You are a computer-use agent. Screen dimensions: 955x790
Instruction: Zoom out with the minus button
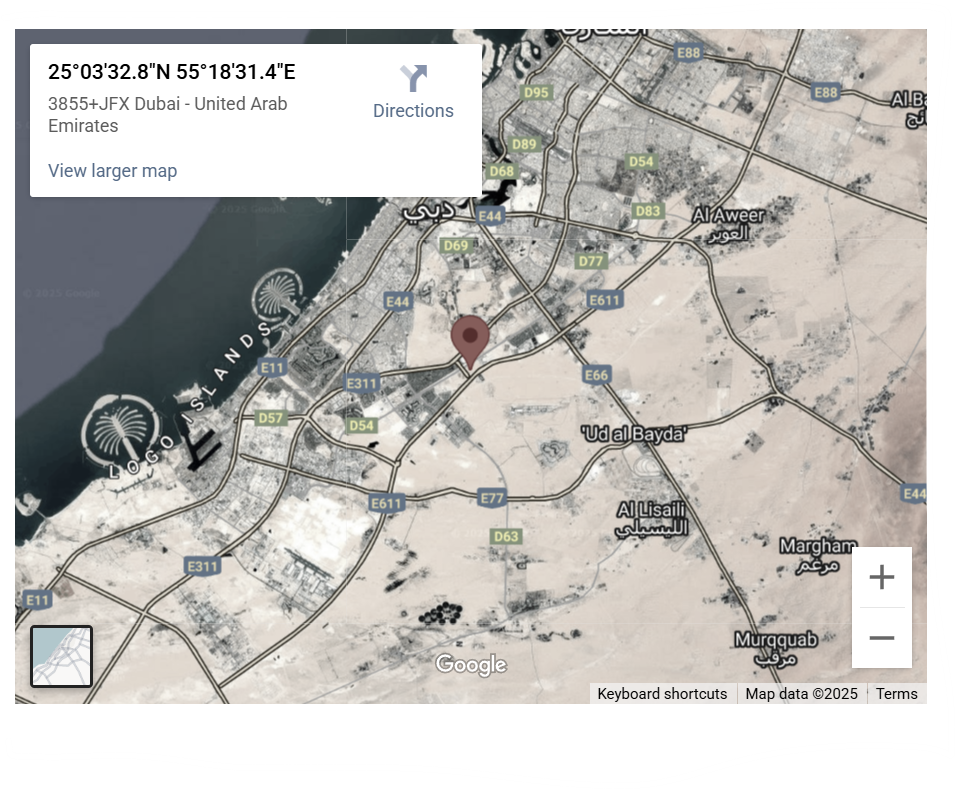click(881, 638)
